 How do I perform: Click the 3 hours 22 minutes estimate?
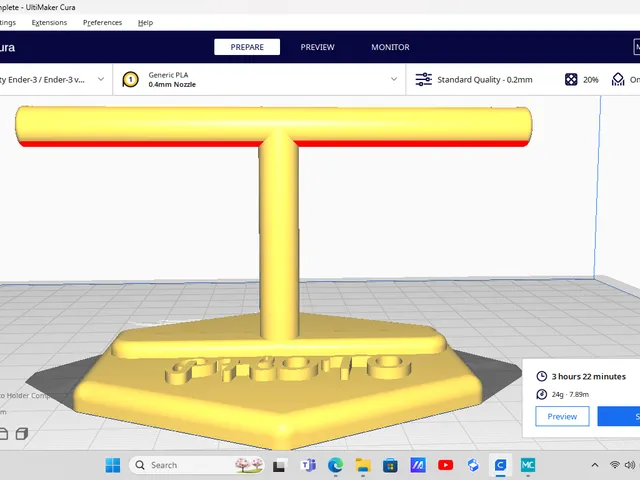[x=589, y=376]
